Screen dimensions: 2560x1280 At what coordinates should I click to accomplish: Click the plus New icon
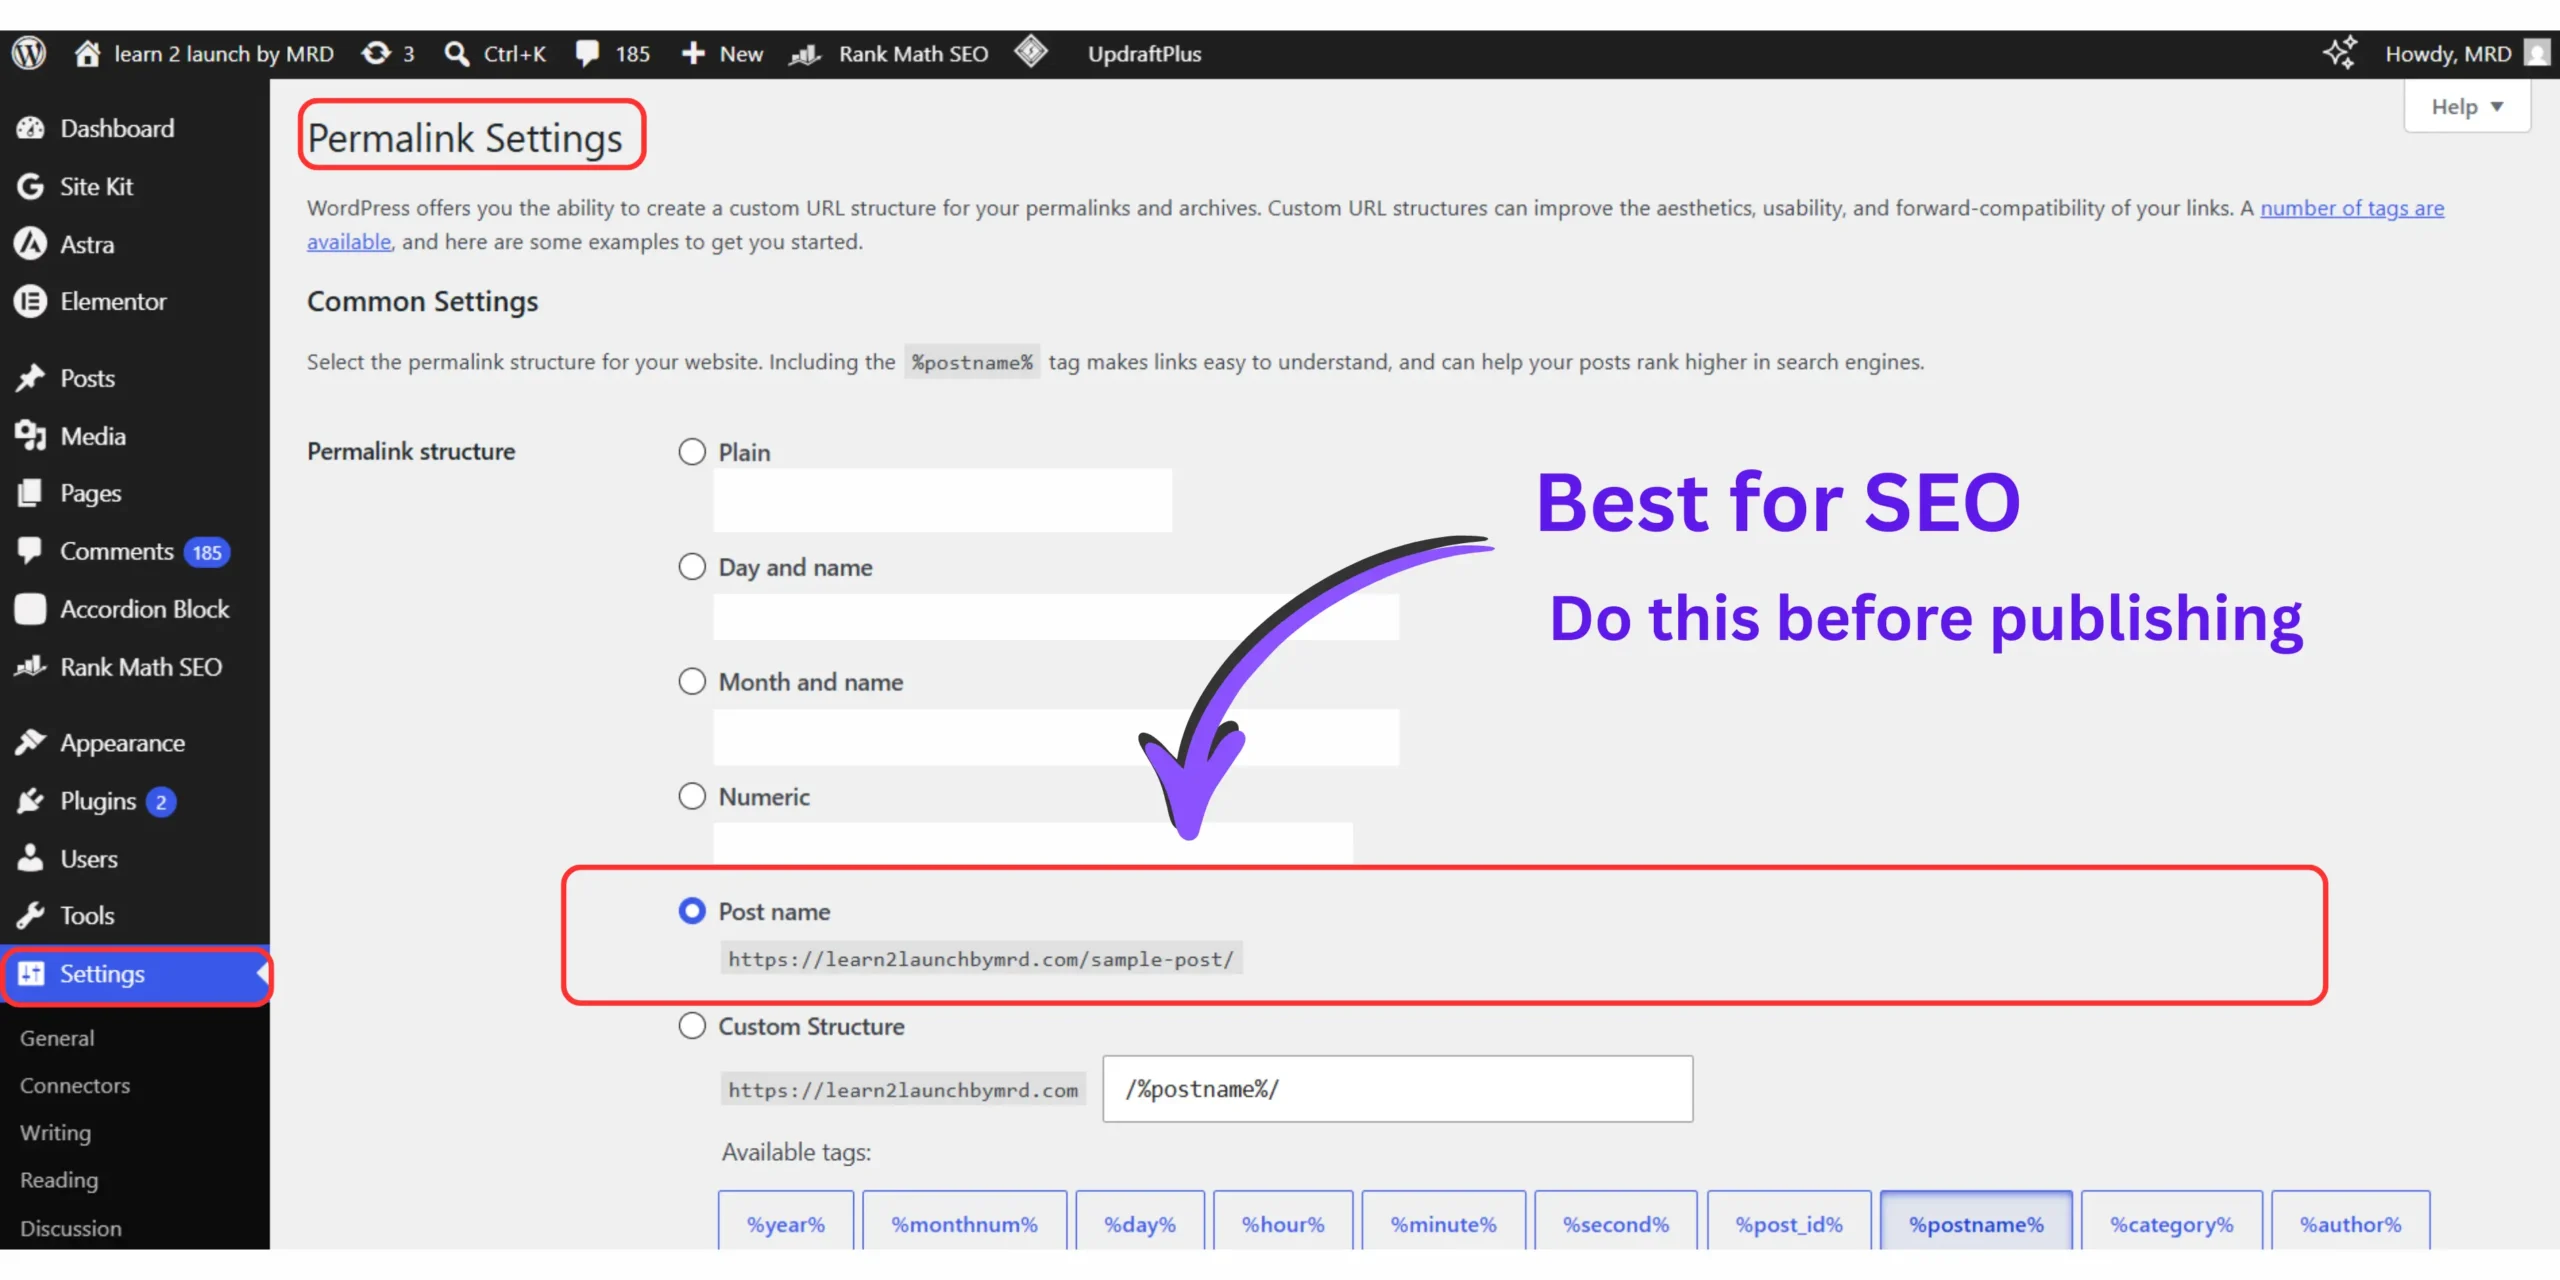pos(693,54)
